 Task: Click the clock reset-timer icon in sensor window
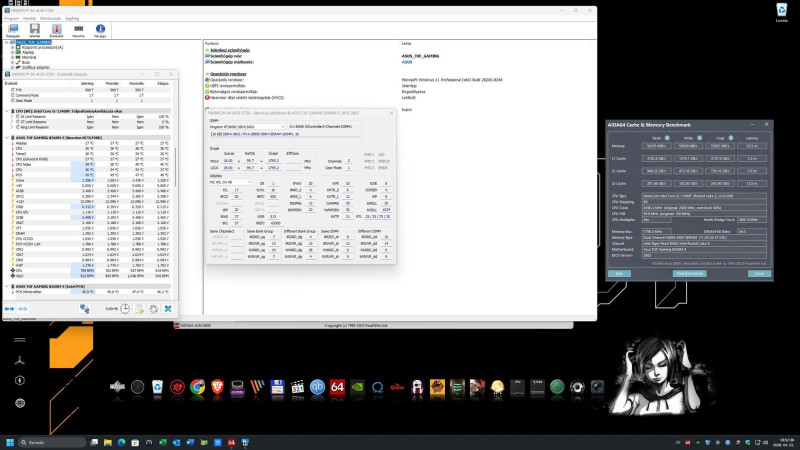(x=125, y=309)
